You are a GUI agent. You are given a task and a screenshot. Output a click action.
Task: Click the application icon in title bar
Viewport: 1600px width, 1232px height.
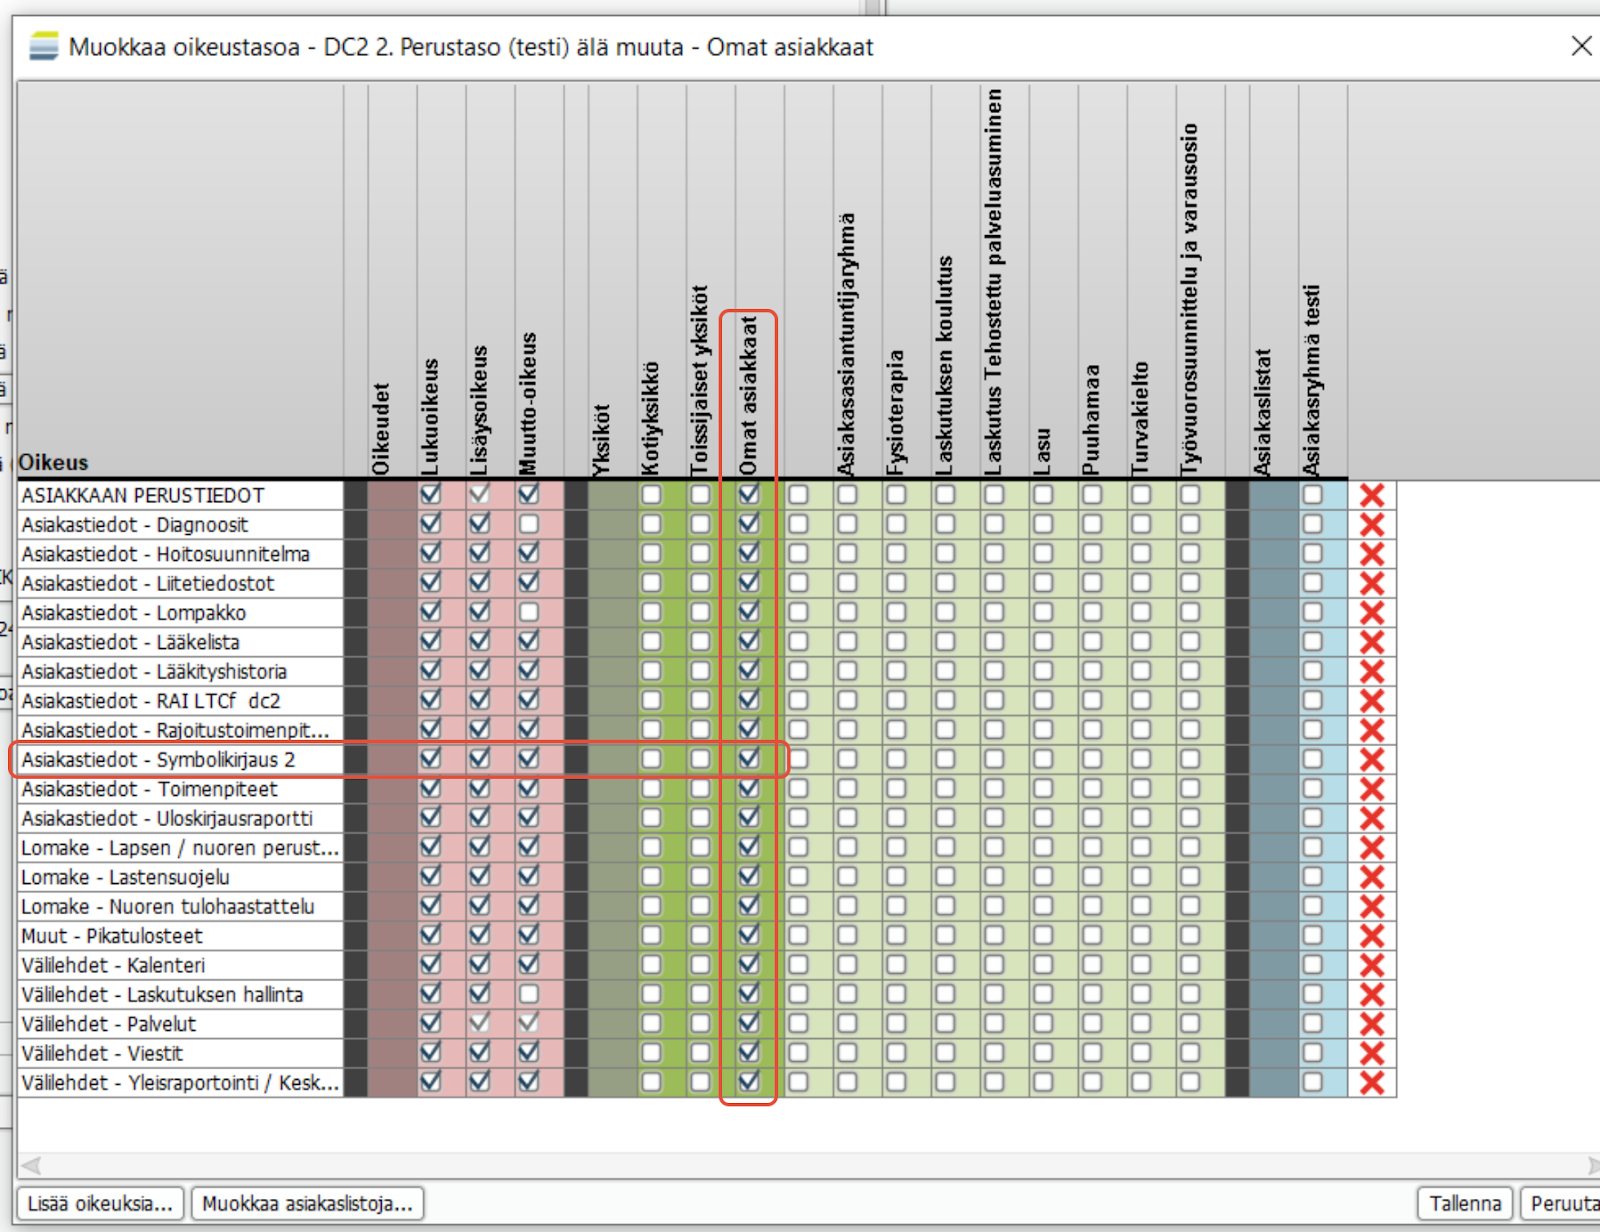pos(43,46)
